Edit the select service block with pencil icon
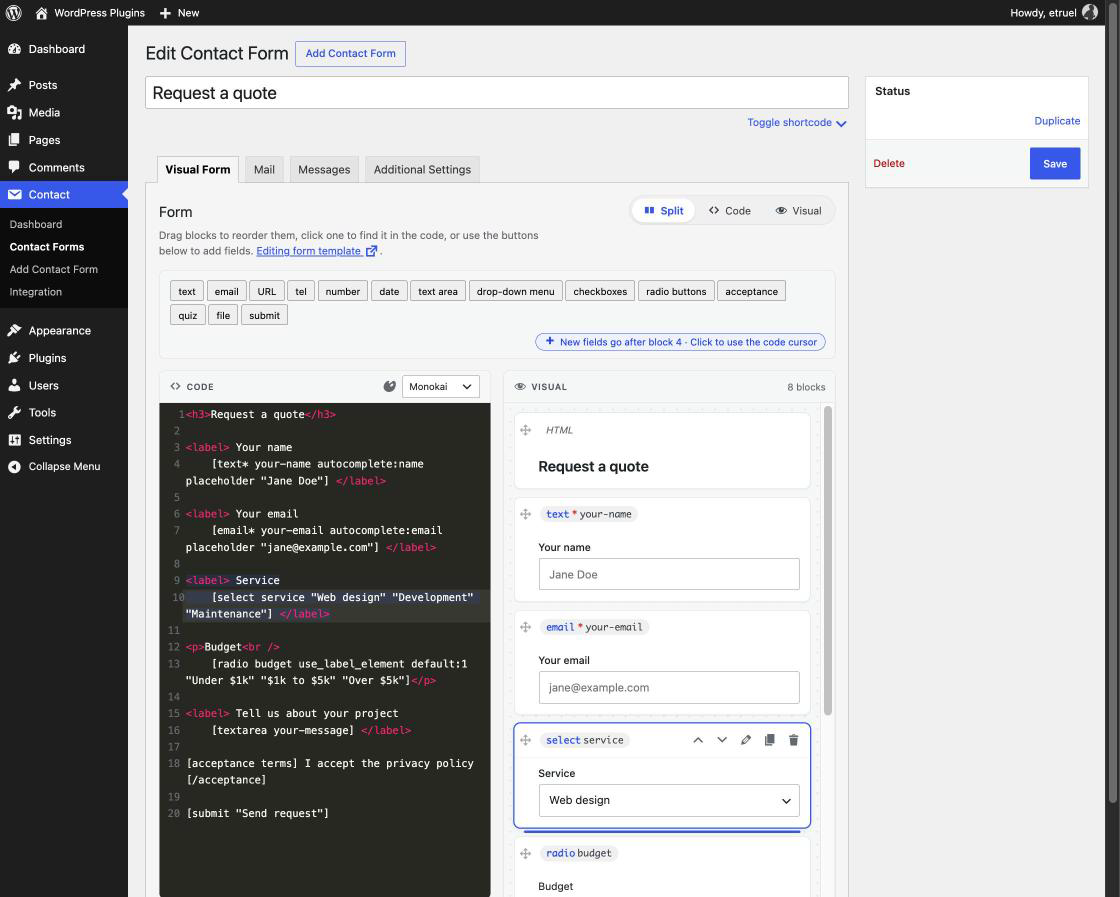This screenshot has width=1120, height=897. [x=746, y=740]
